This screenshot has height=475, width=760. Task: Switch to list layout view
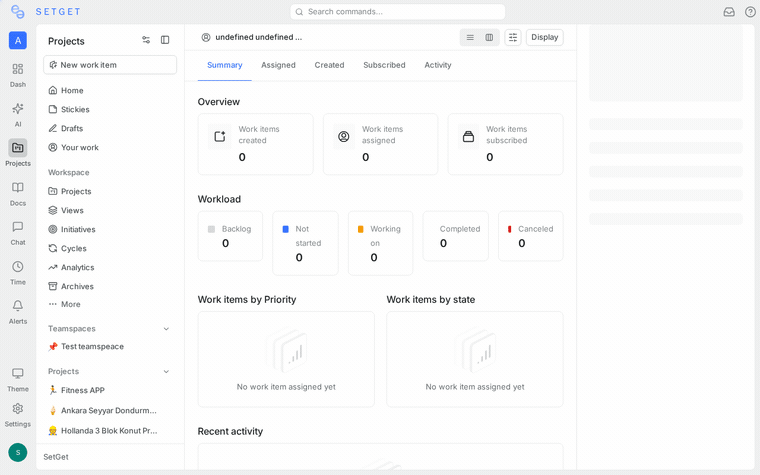point(470,37)
